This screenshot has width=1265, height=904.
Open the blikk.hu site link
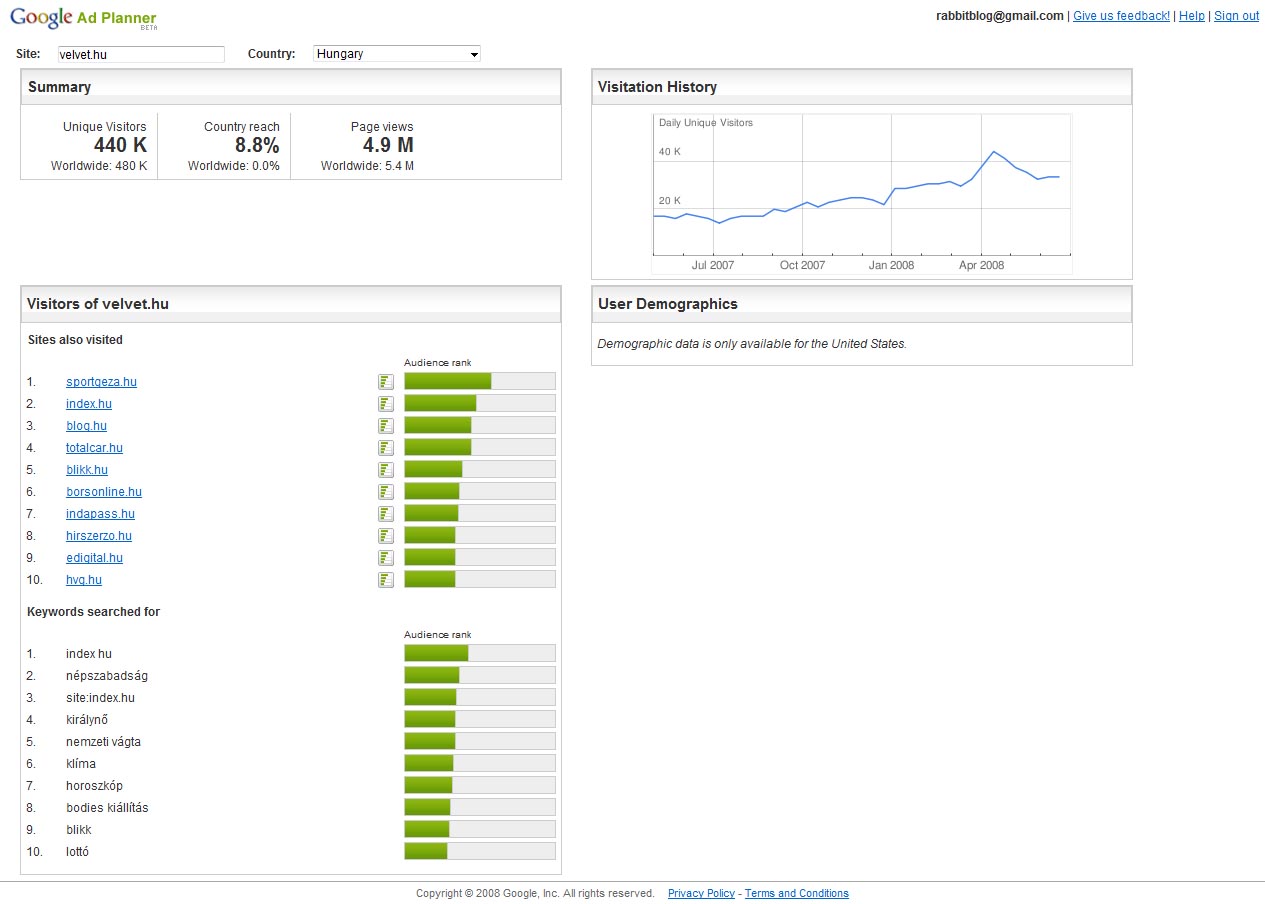(87, 470)
